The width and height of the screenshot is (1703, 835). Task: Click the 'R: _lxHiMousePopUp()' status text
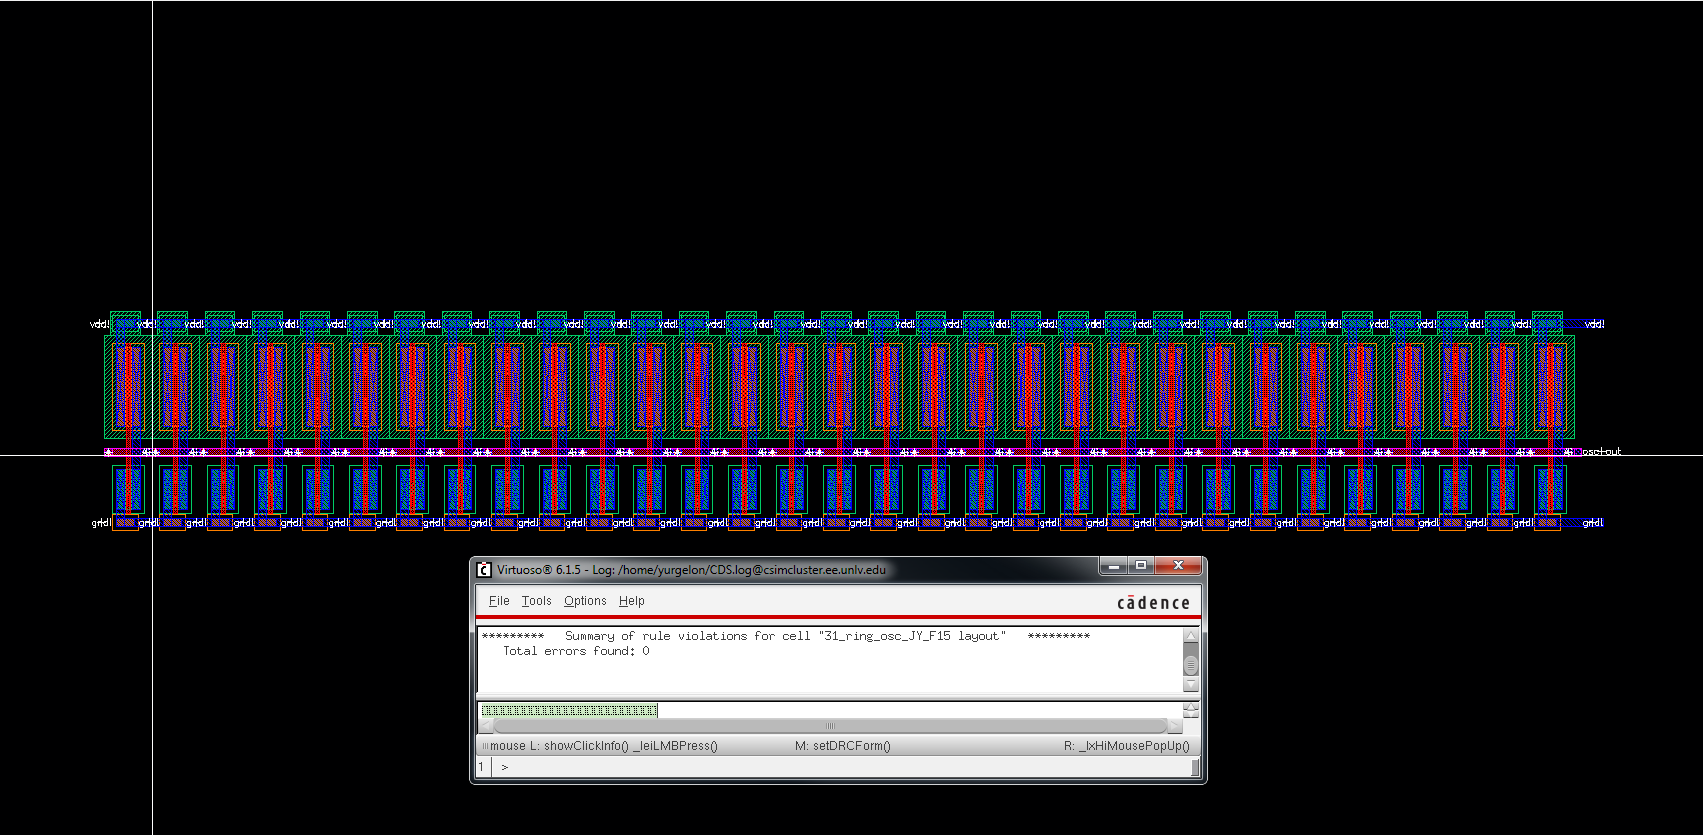point(1127,746)
